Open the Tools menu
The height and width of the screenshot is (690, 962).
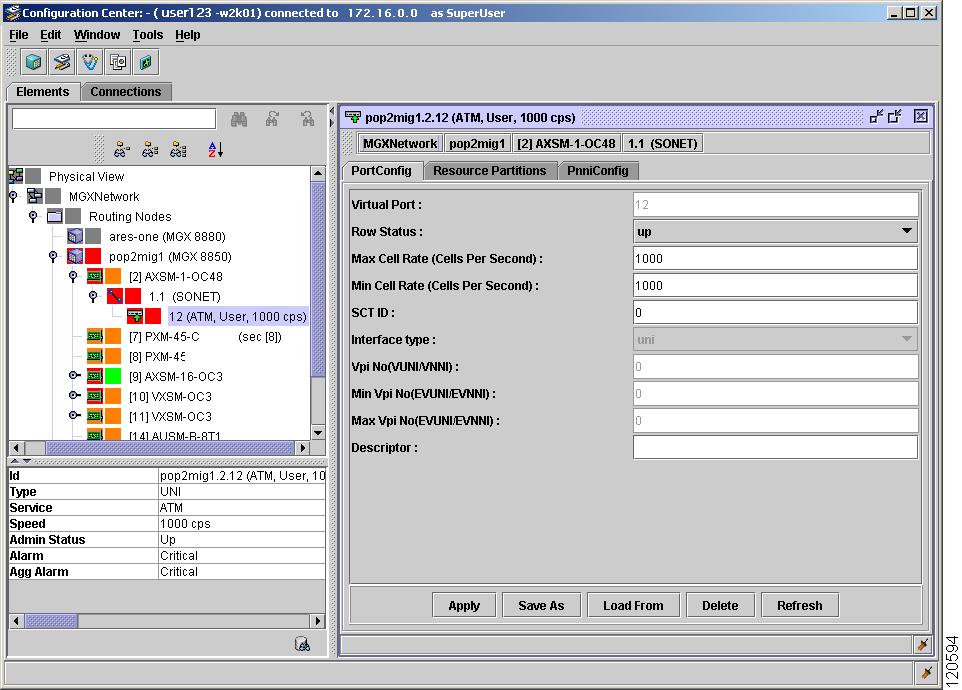[148, 35]
